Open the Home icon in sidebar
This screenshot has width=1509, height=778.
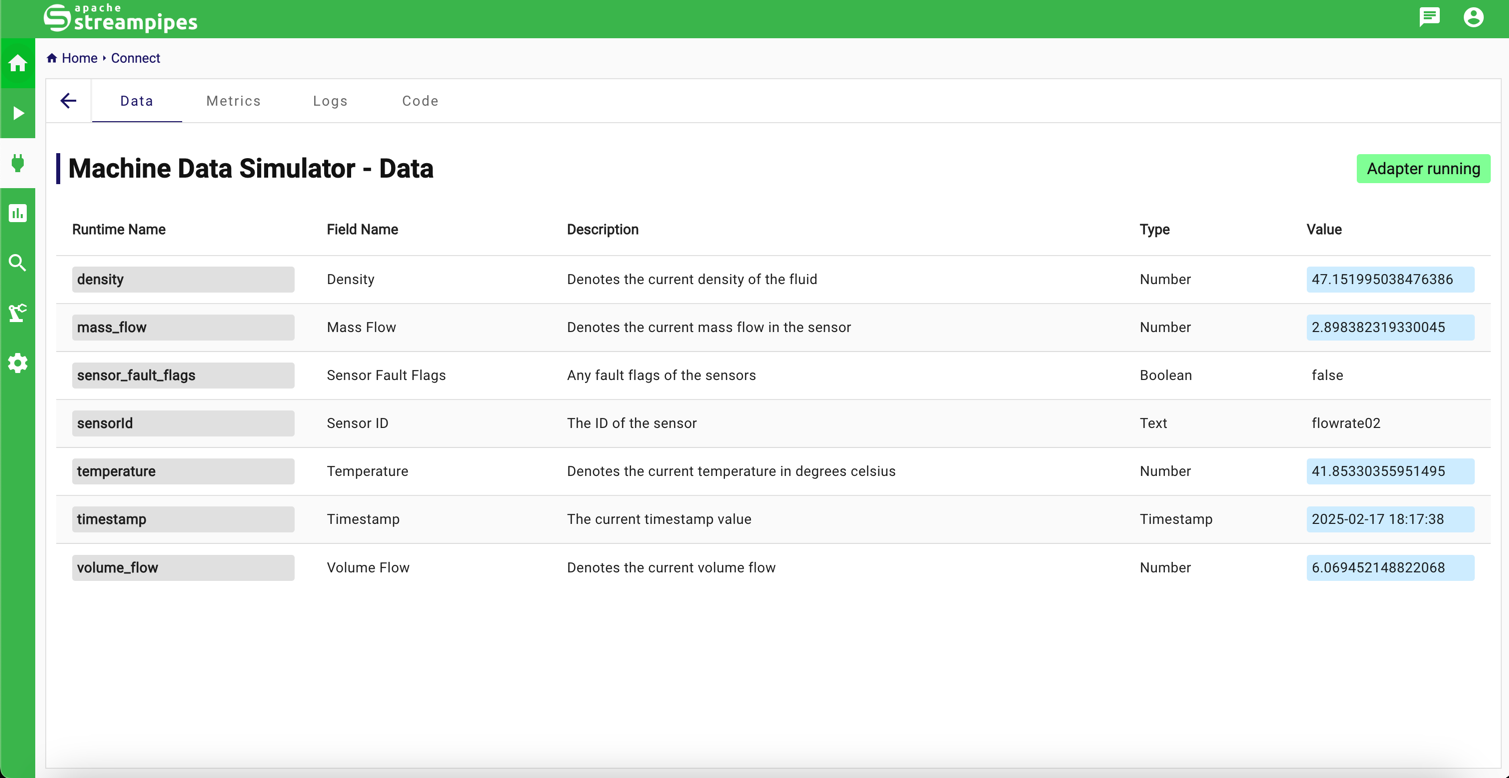18,64
